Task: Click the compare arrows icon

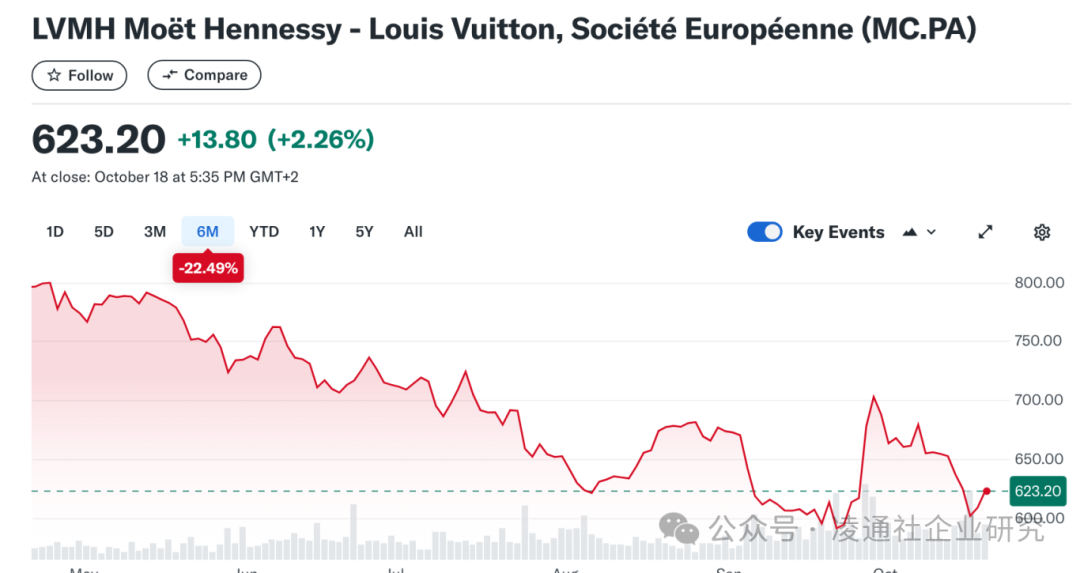Action: (170, 75)
